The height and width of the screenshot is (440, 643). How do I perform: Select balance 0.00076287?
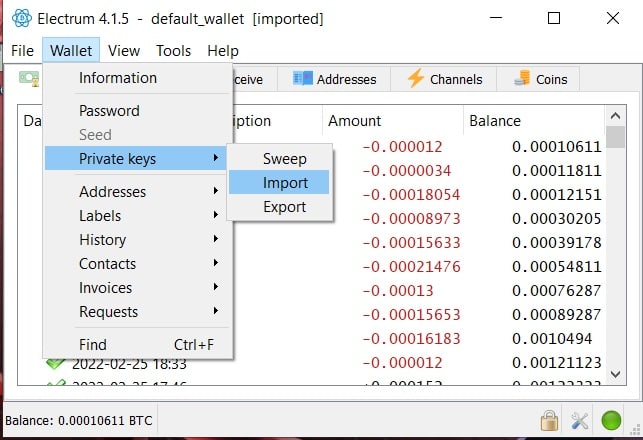[556, 291]
